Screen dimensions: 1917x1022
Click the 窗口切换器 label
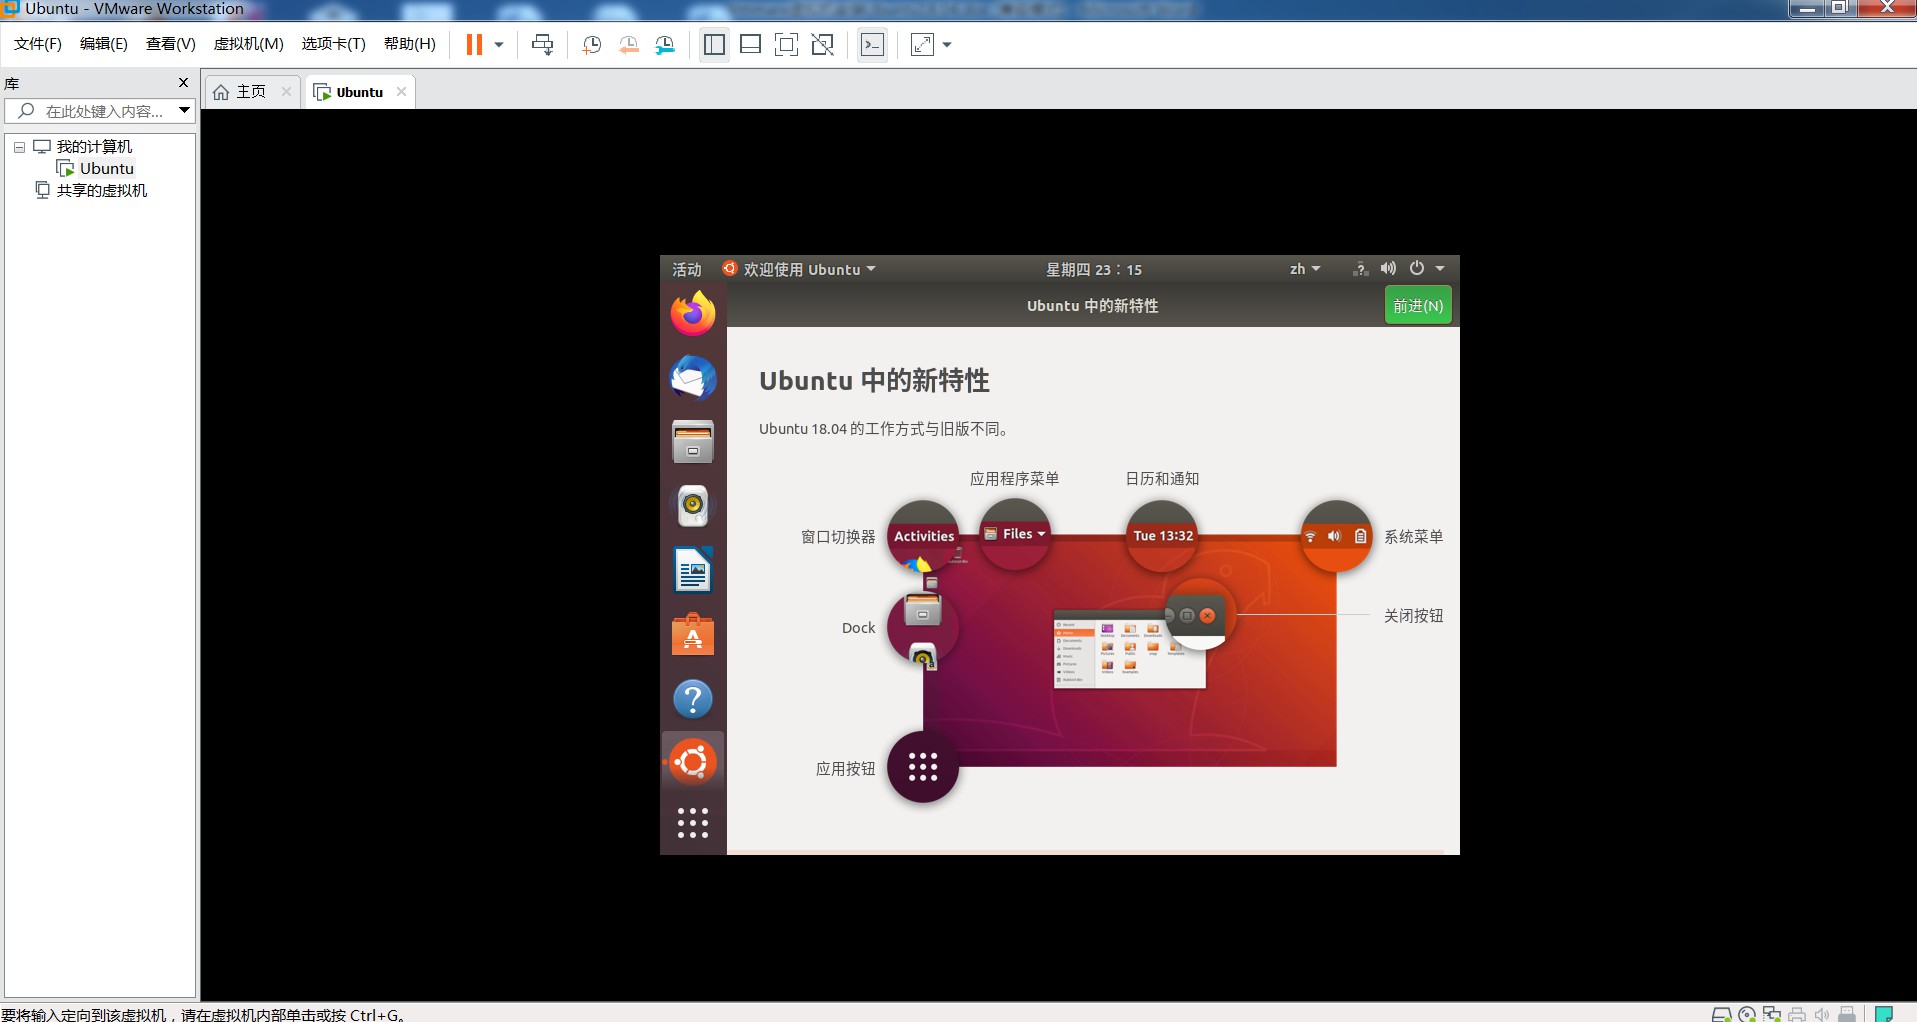click(838, 537)
